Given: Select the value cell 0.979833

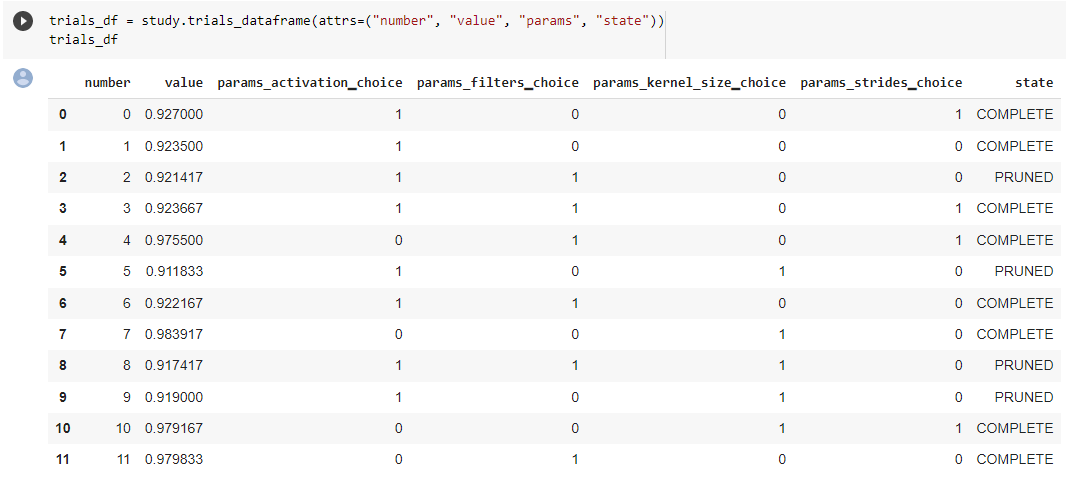Looking at the screenshot, I should coord(174,459).
